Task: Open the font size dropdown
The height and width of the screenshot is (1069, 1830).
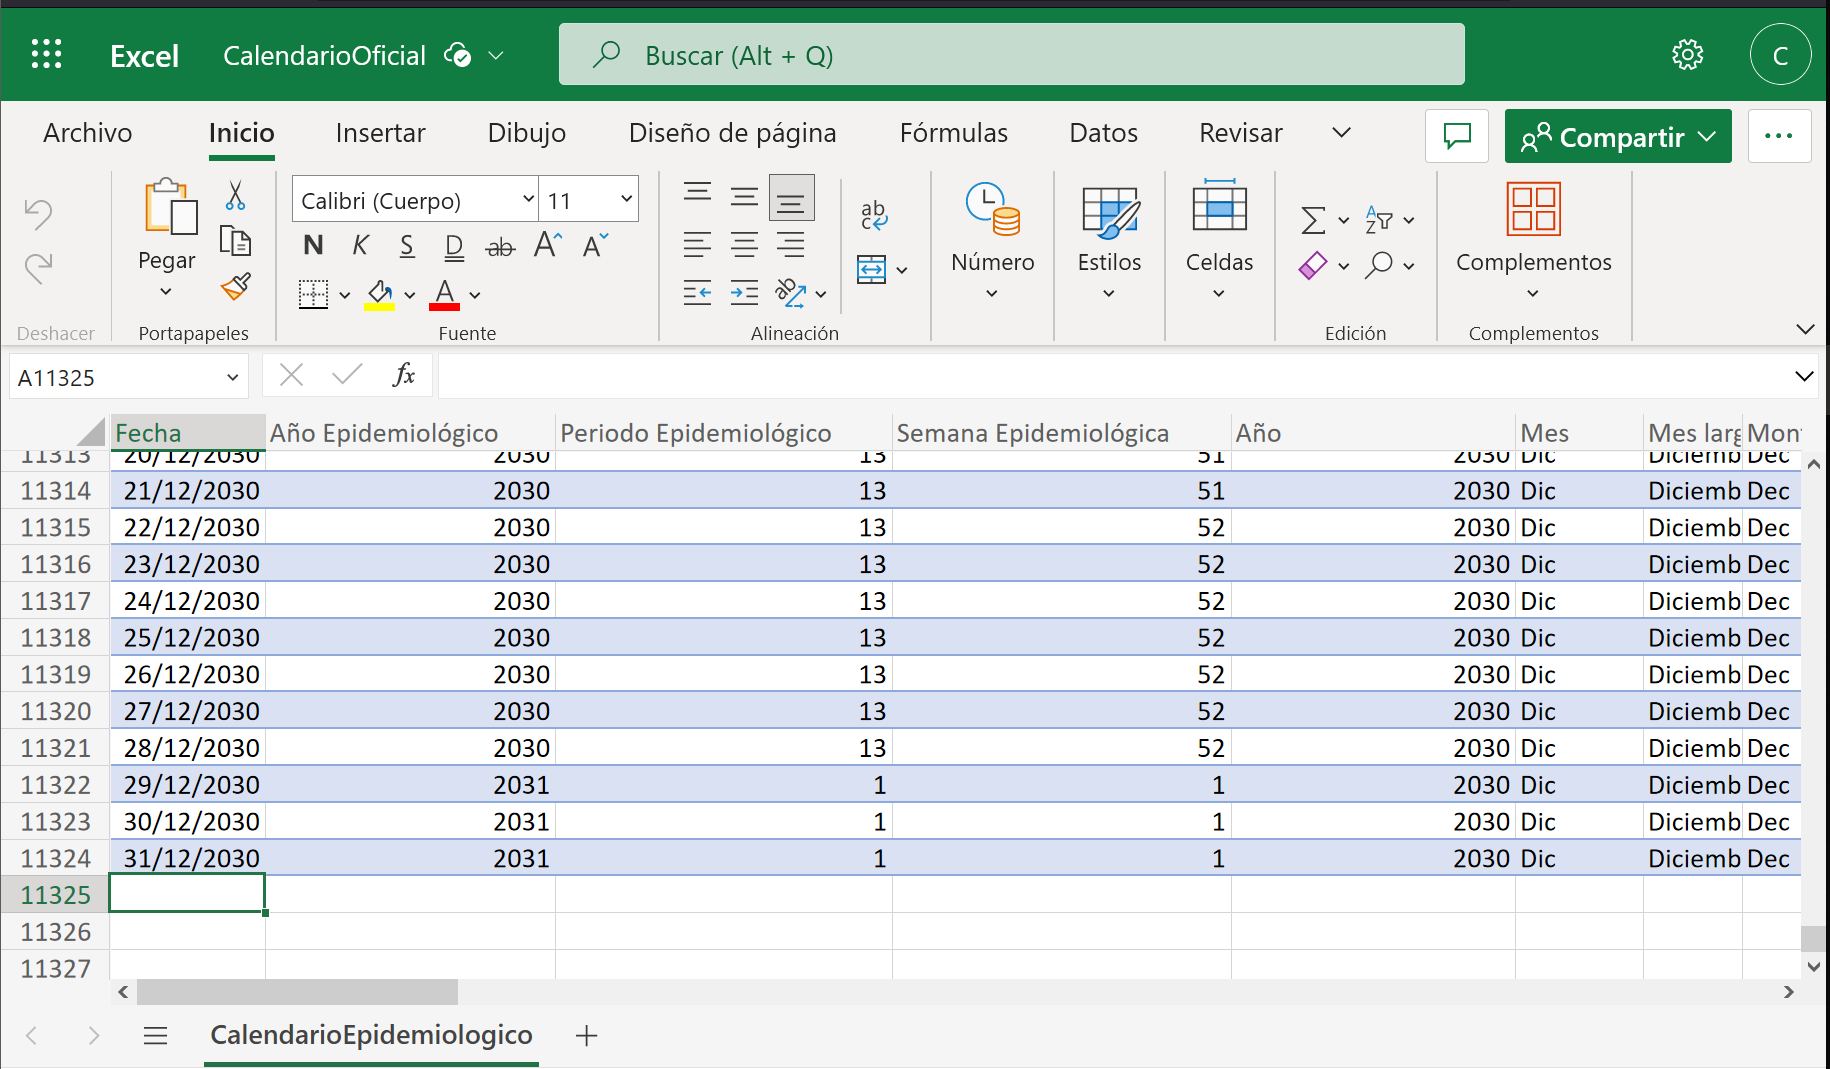Action: tap(626, 199)
